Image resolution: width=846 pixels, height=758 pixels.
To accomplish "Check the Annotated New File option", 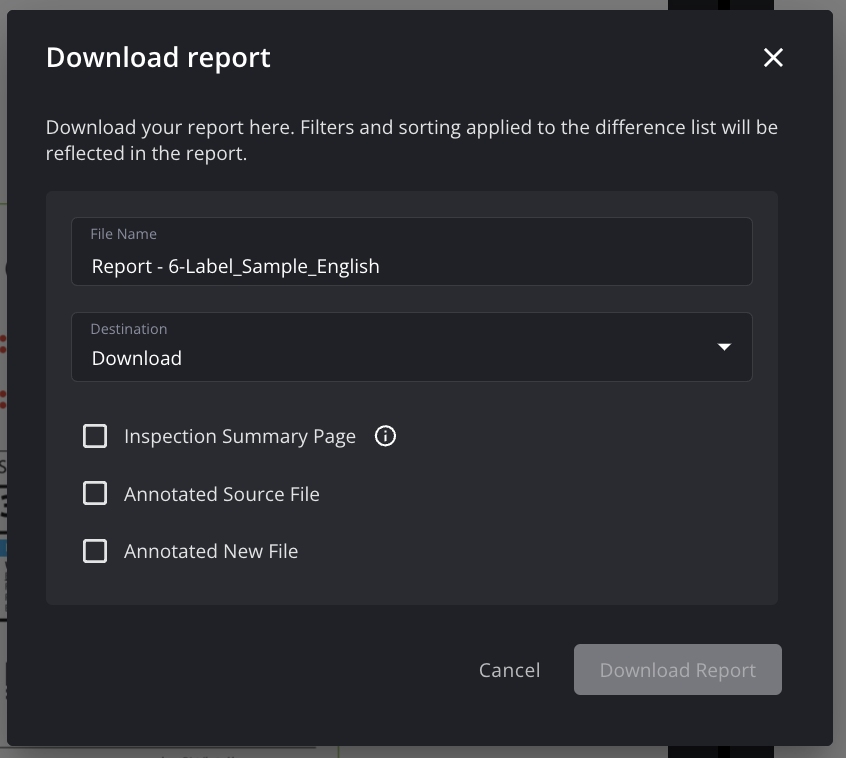I will click(x=95, y=551).
